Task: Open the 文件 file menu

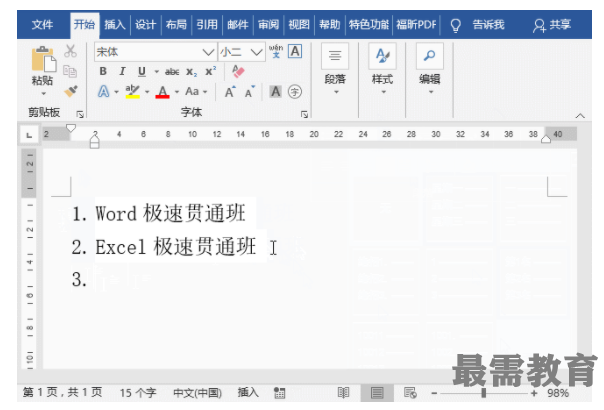Action: [42, 25]
